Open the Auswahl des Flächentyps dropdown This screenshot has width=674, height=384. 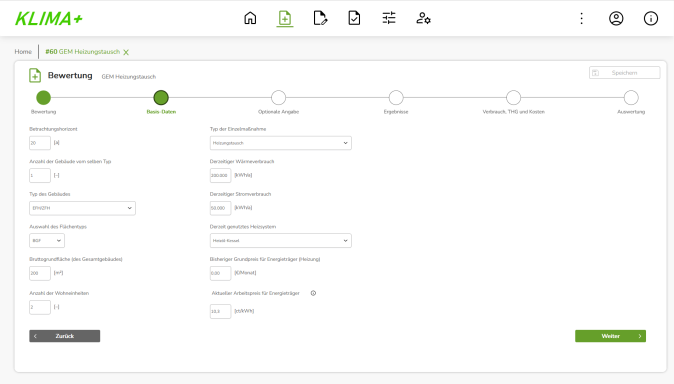47,241
